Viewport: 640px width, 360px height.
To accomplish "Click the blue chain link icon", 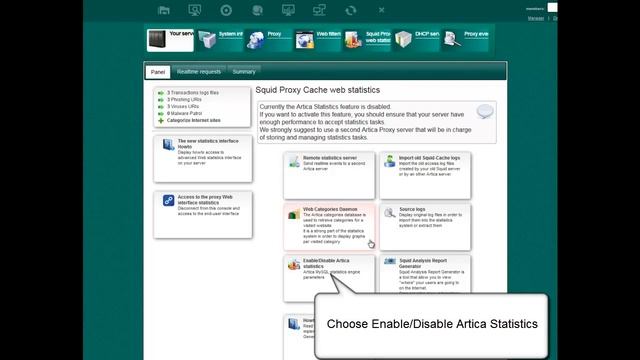I will [x=169, y=200].
